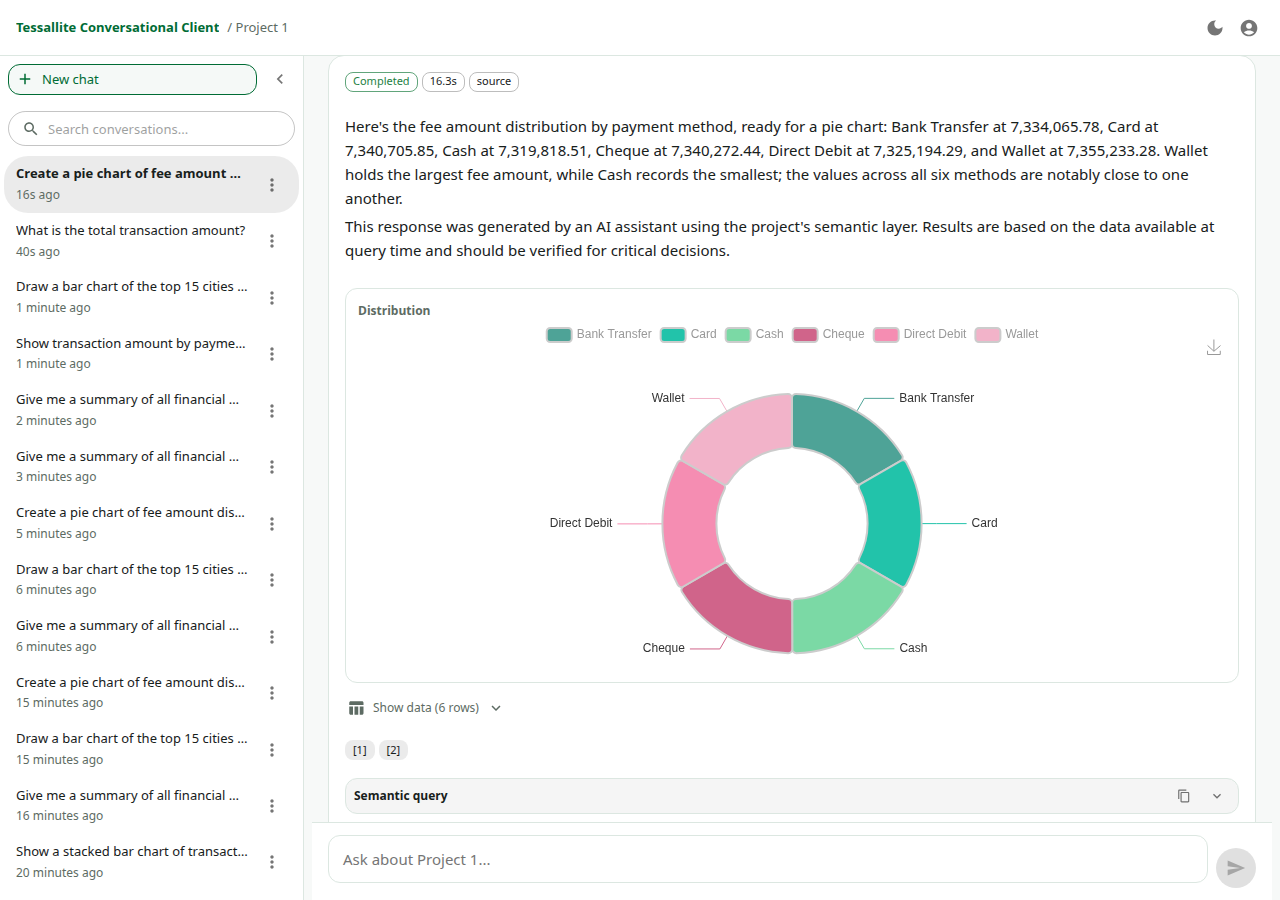Viewport: 1280px width, 900px height.
Task: Open options for the '5 minutes ago' chat
Action: click(272, 524)
